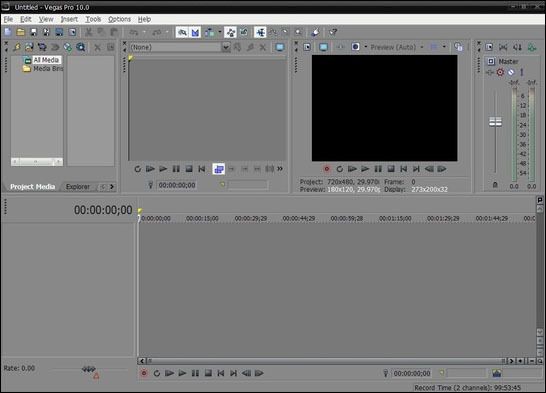Open the Insert menu
The height and width of the screenshot is (393, 546).
point(69,19)
